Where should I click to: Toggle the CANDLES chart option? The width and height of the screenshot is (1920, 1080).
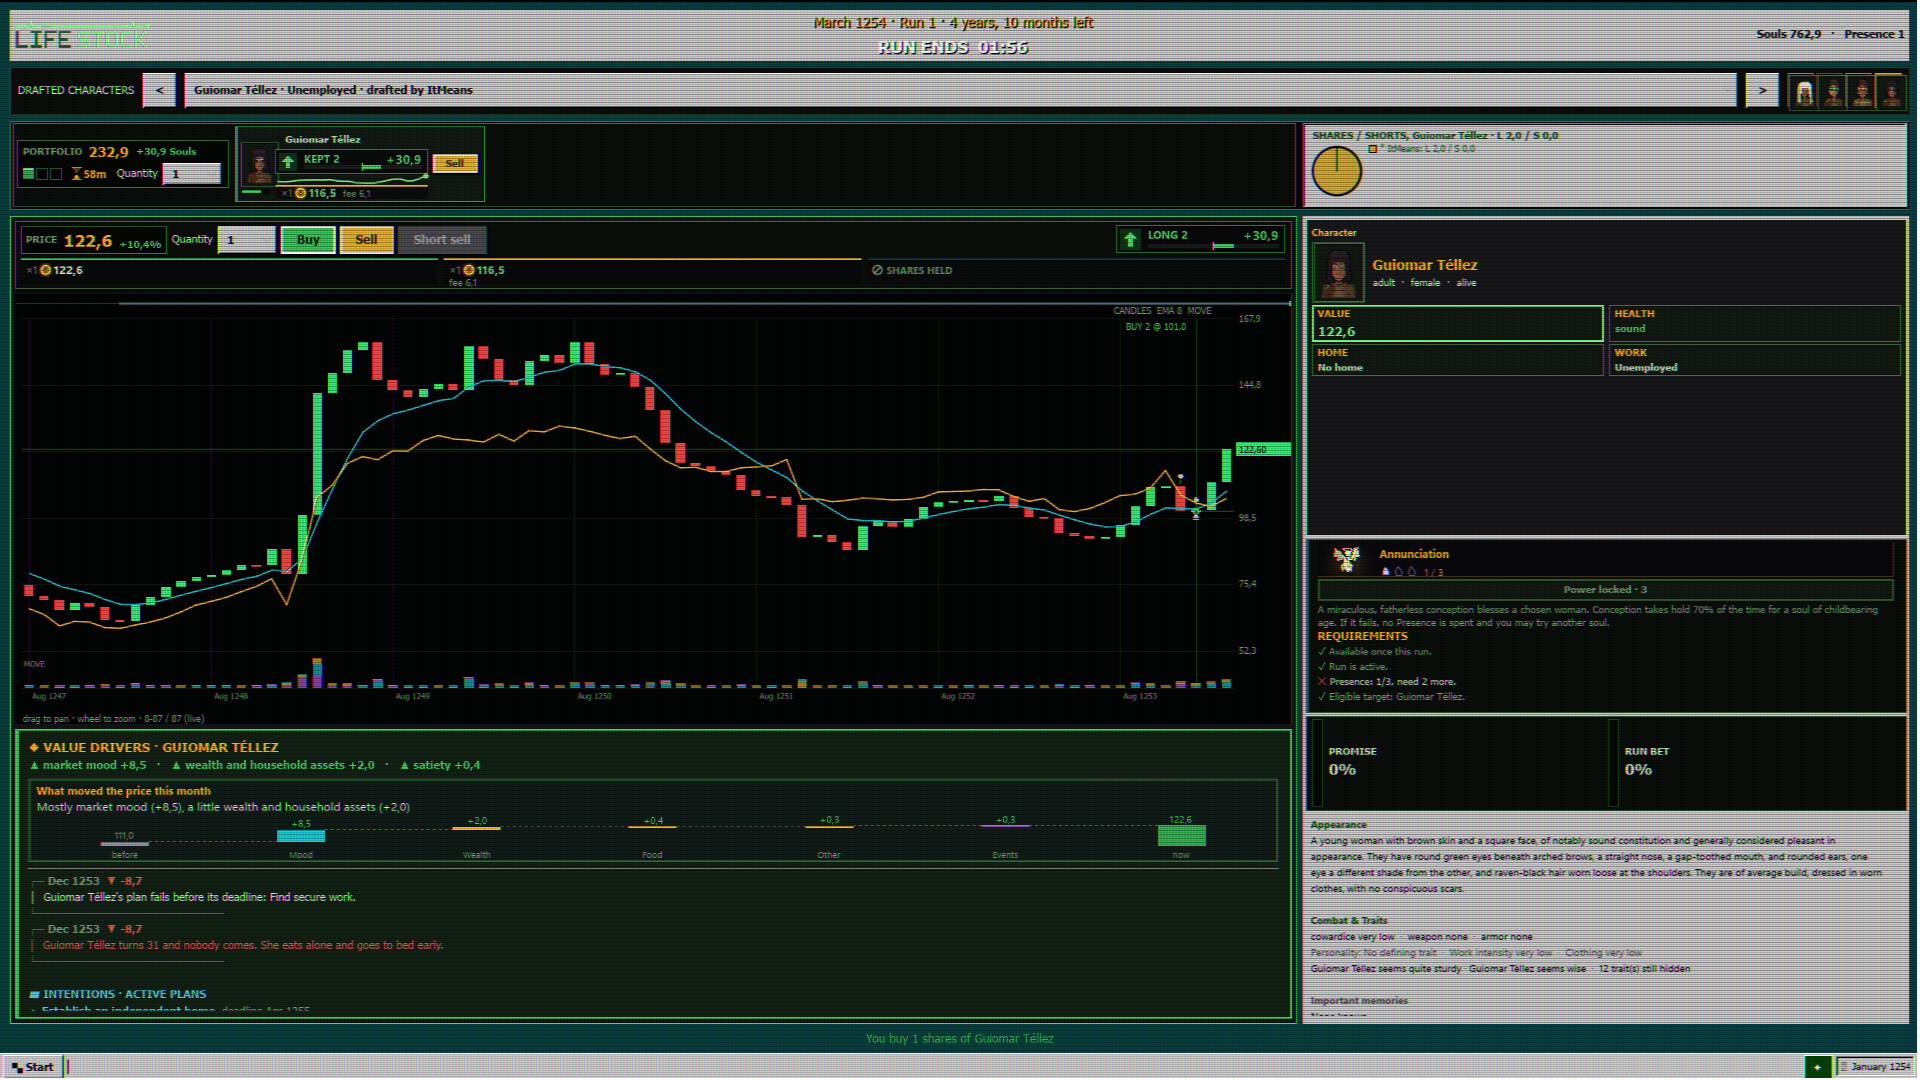click(x=1132, y=311)
